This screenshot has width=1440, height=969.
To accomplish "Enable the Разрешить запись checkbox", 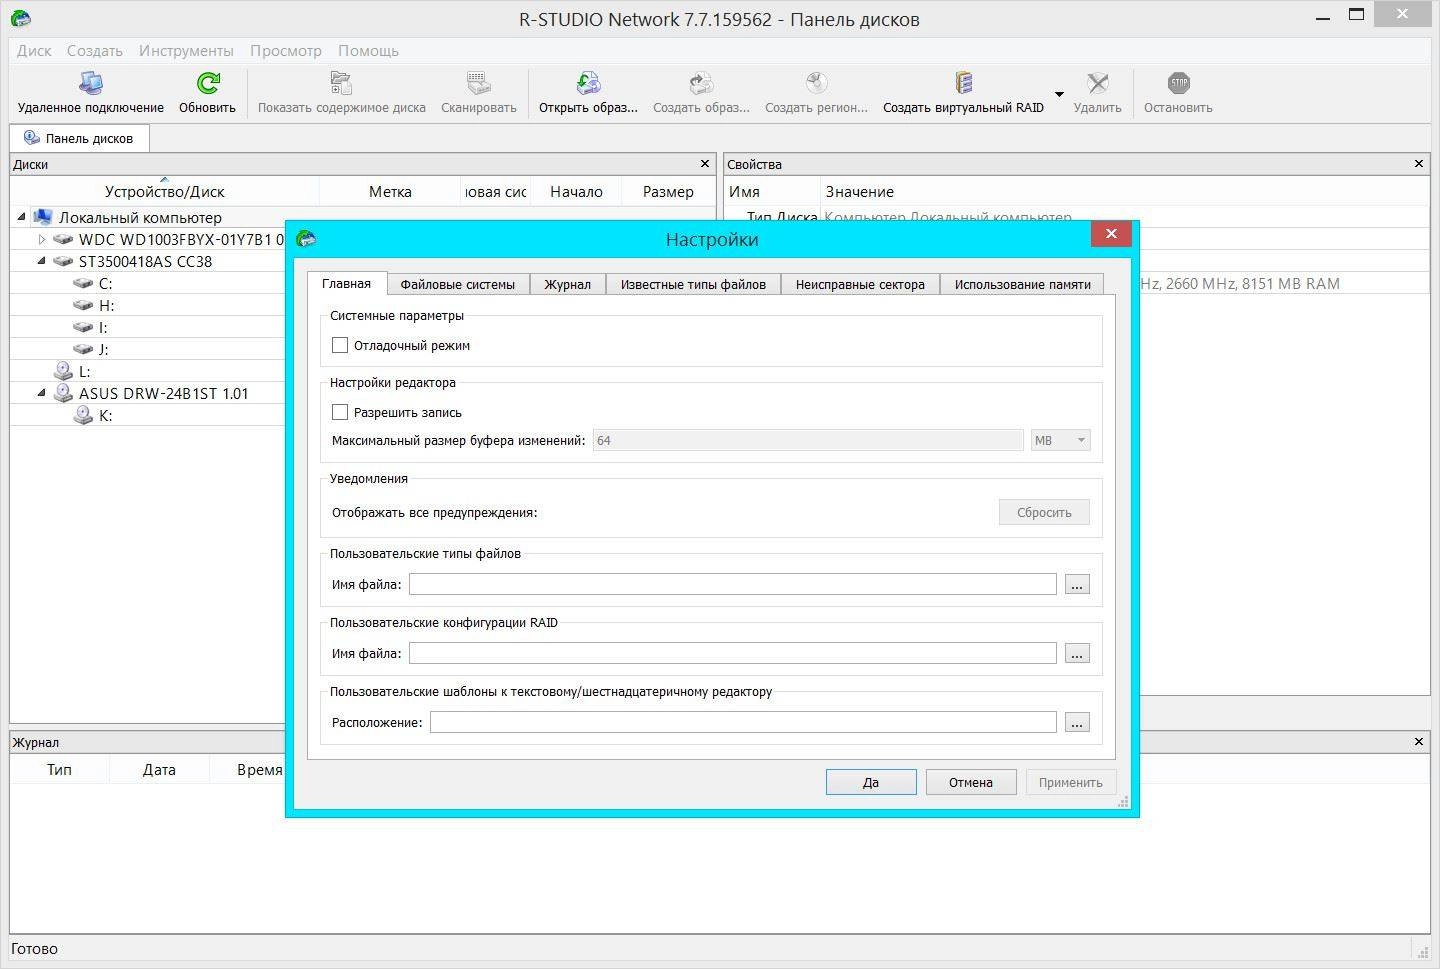I will tap(340, 412).
